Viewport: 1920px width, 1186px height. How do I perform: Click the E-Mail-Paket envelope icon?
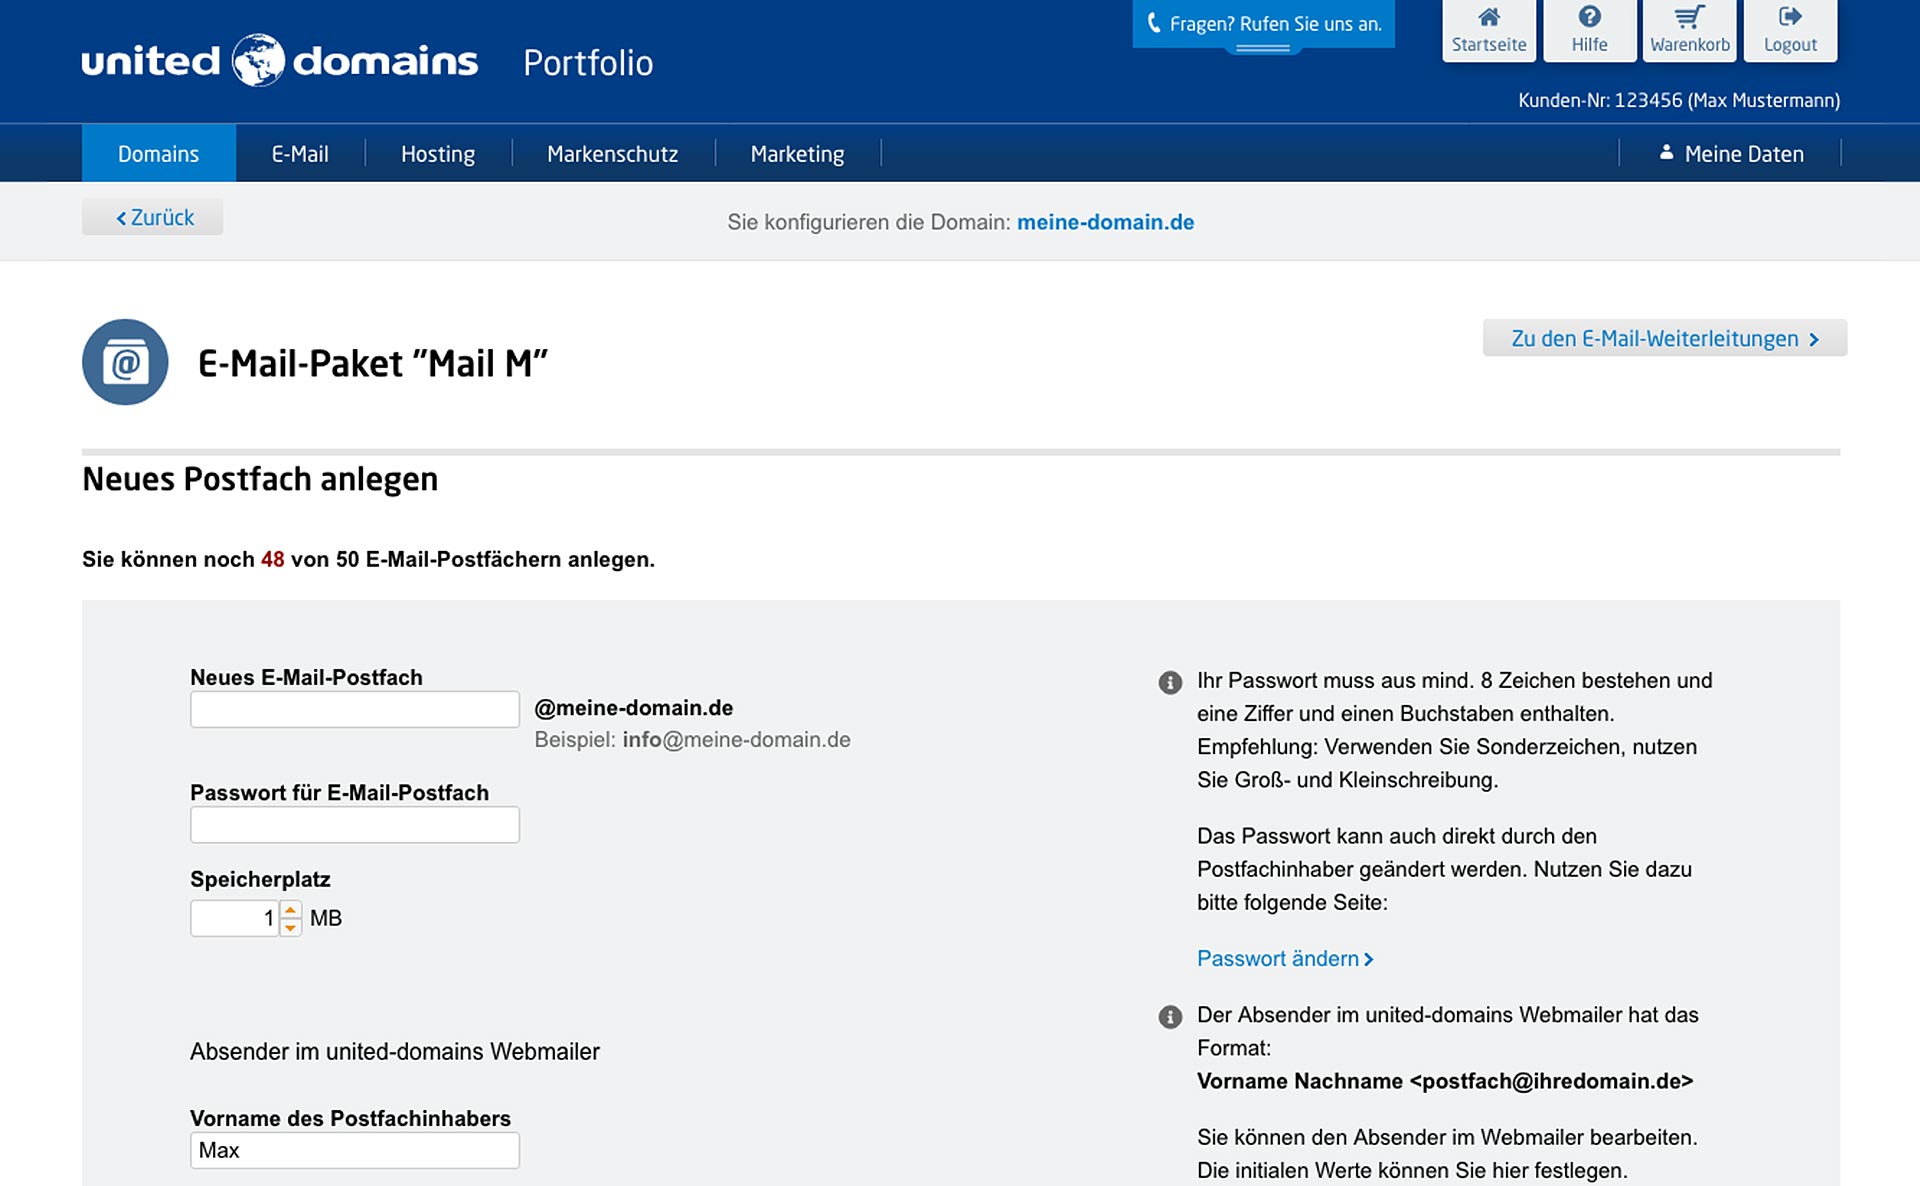click(x=125, y=362)
